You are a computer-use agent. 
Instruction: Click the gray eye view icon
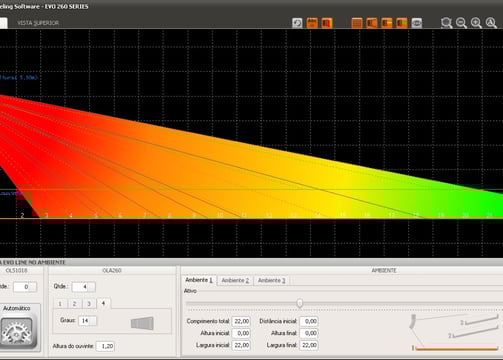[x=417, y=23]
